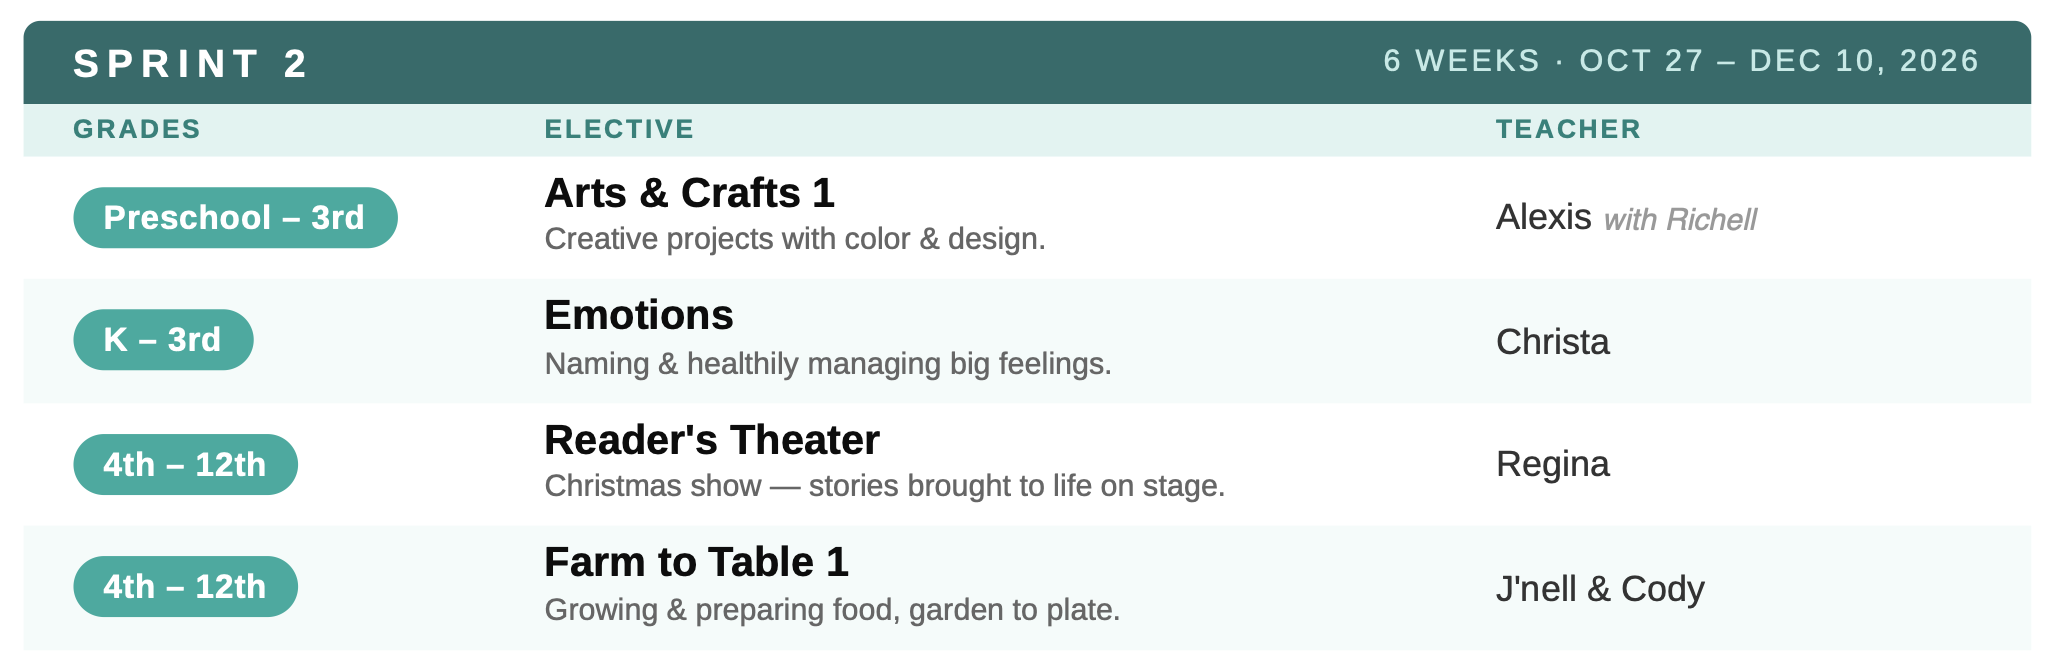
Task: Click the description about creative projects with color
Action: (795, 239)
